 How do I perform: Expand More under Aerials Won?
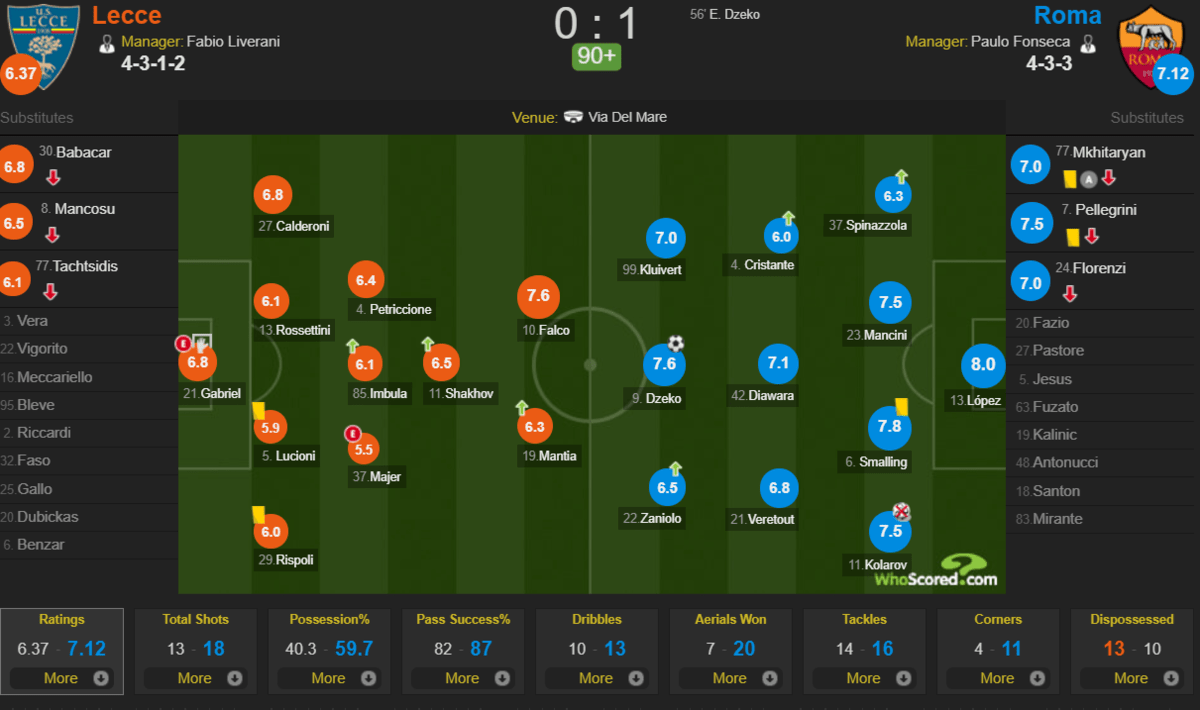pyautogui.click(x=730, y=678)
